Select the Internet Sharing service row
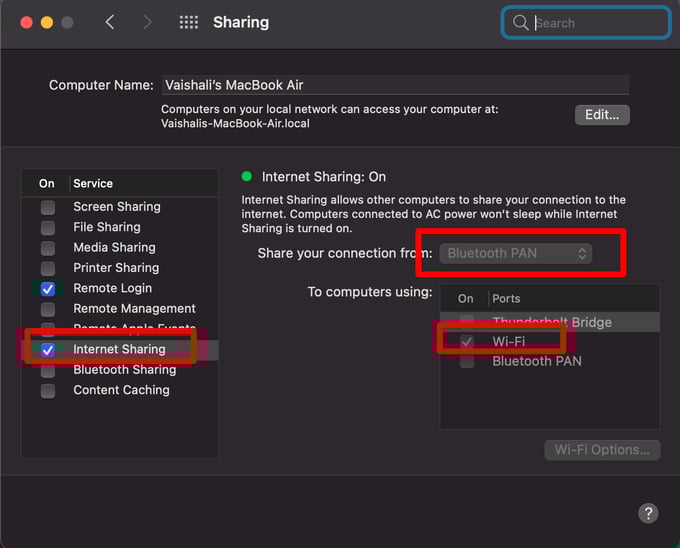Image resolution: width=680 pixels, height=548 pixels. (120, 349)
